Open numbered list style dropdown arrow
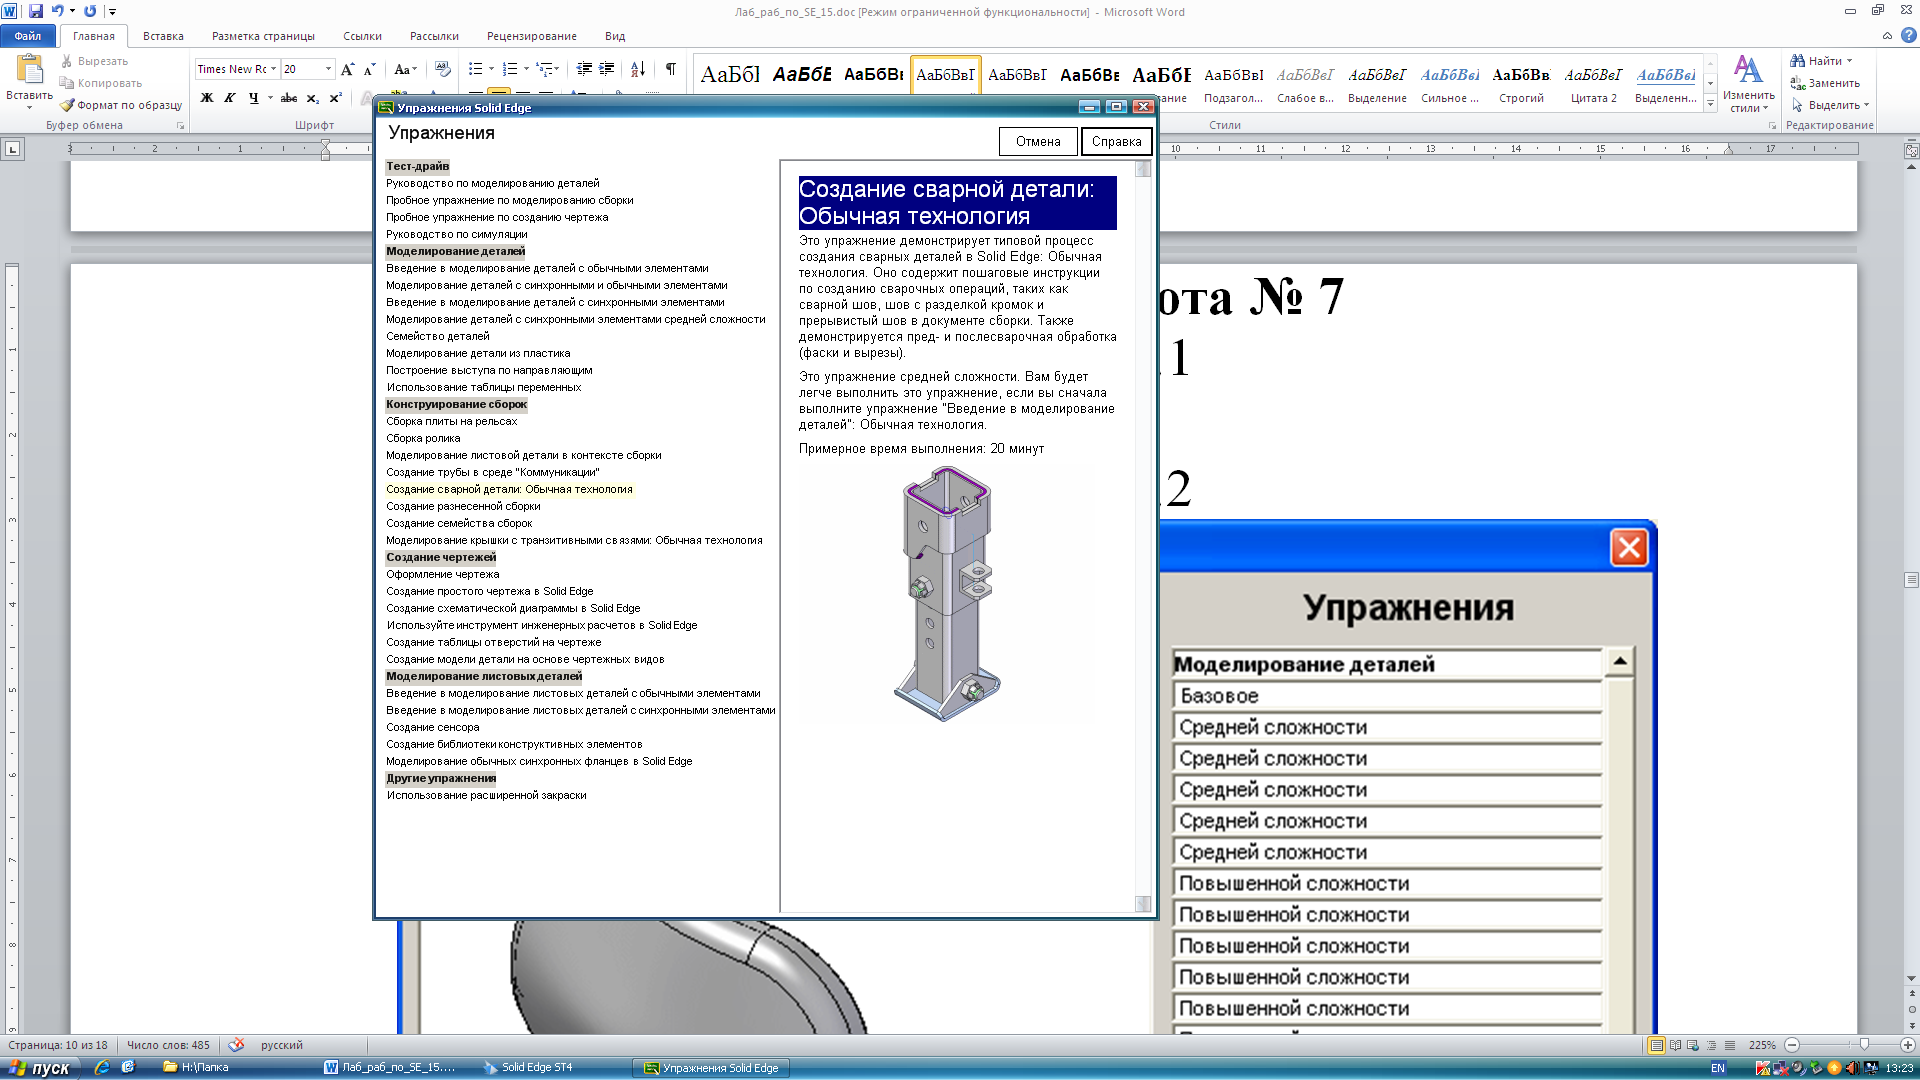The width and height of the screenshot is (1920, 1080). coord(526,69)
